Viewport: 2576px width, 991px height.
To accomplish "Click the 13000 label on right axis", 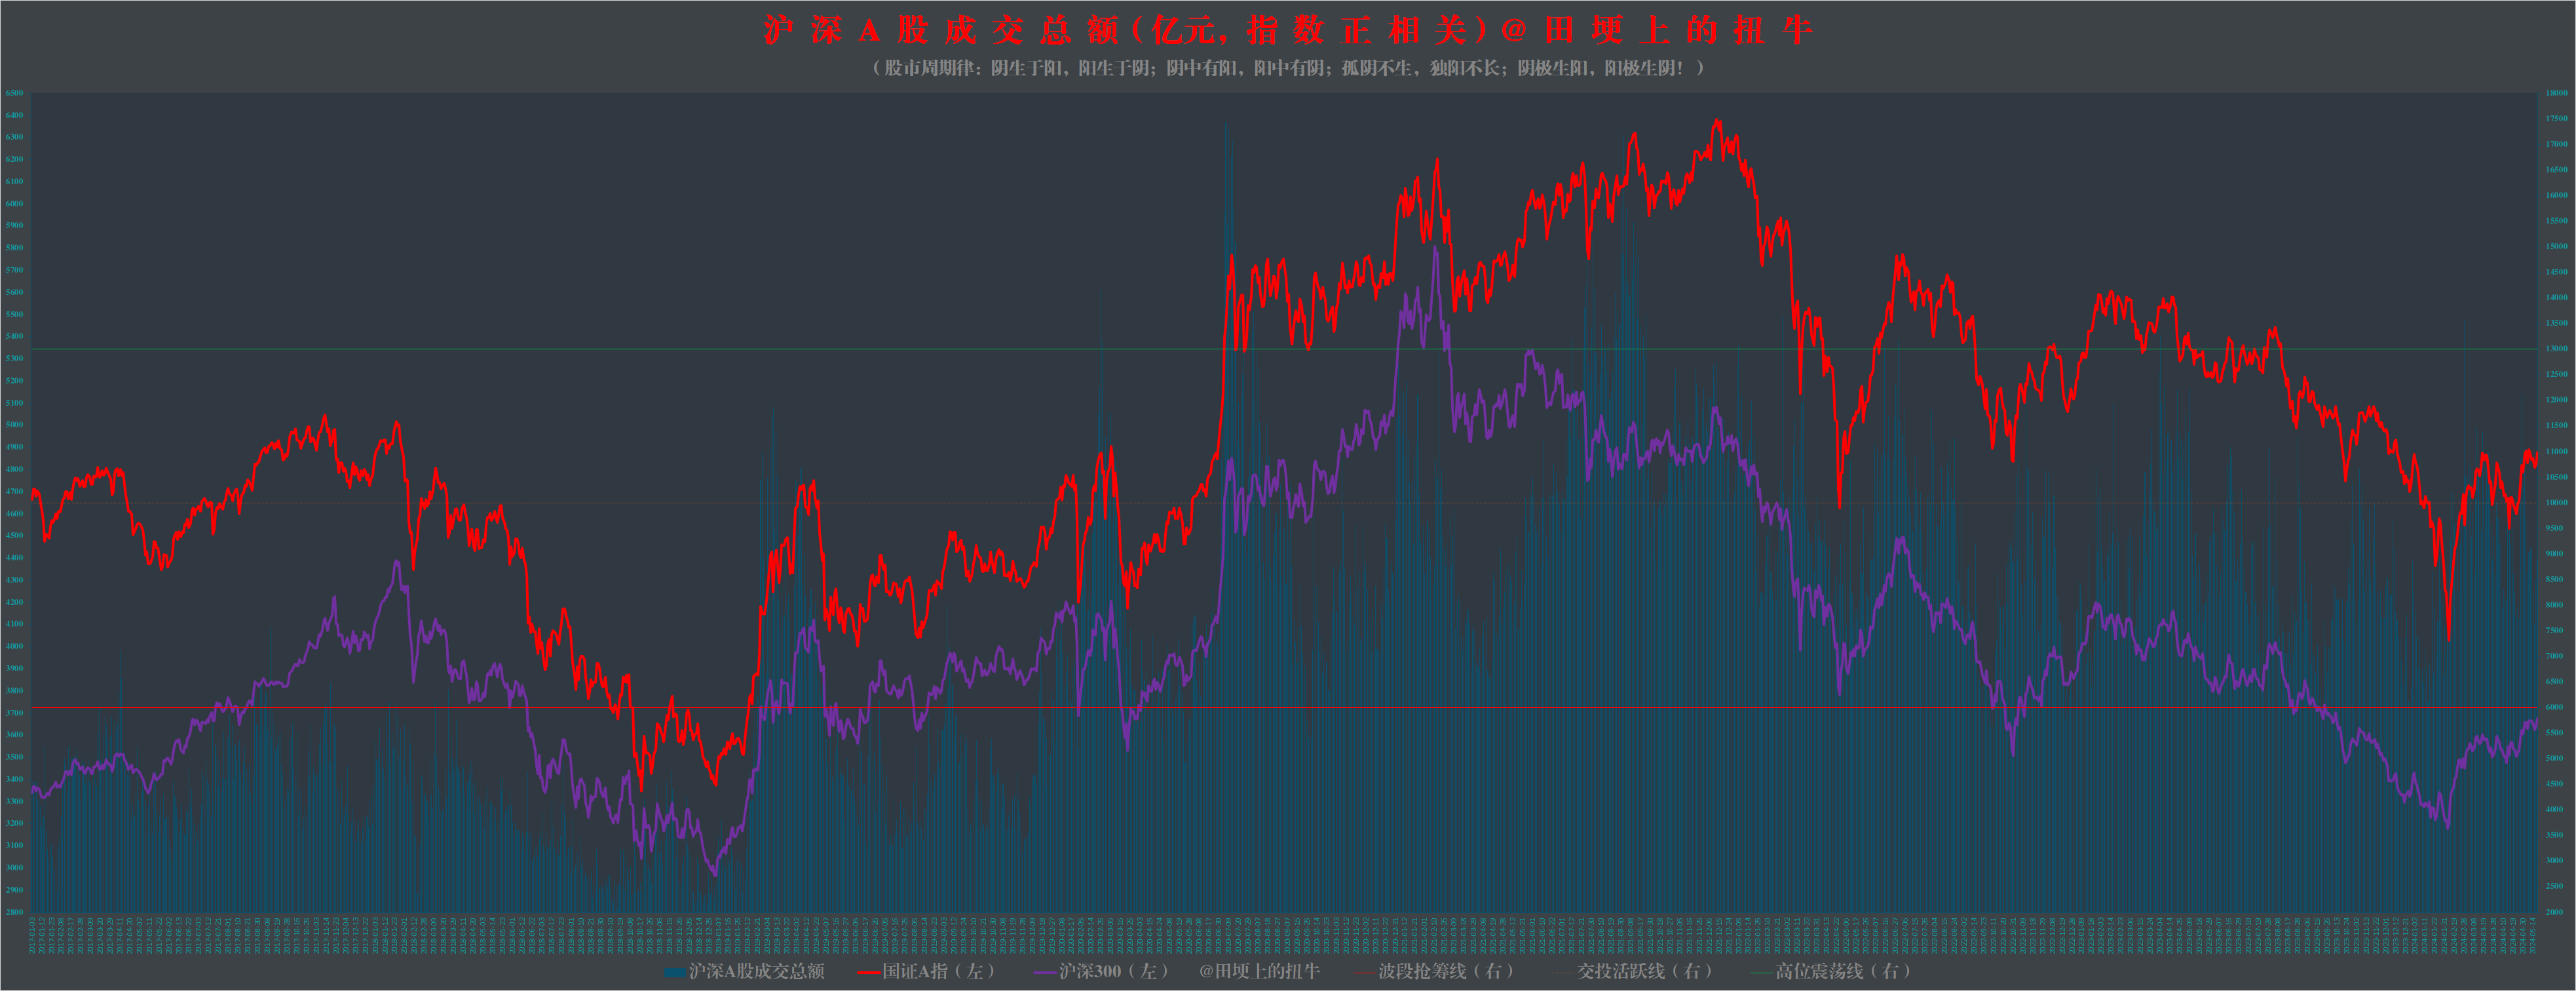I will 2556,349.
